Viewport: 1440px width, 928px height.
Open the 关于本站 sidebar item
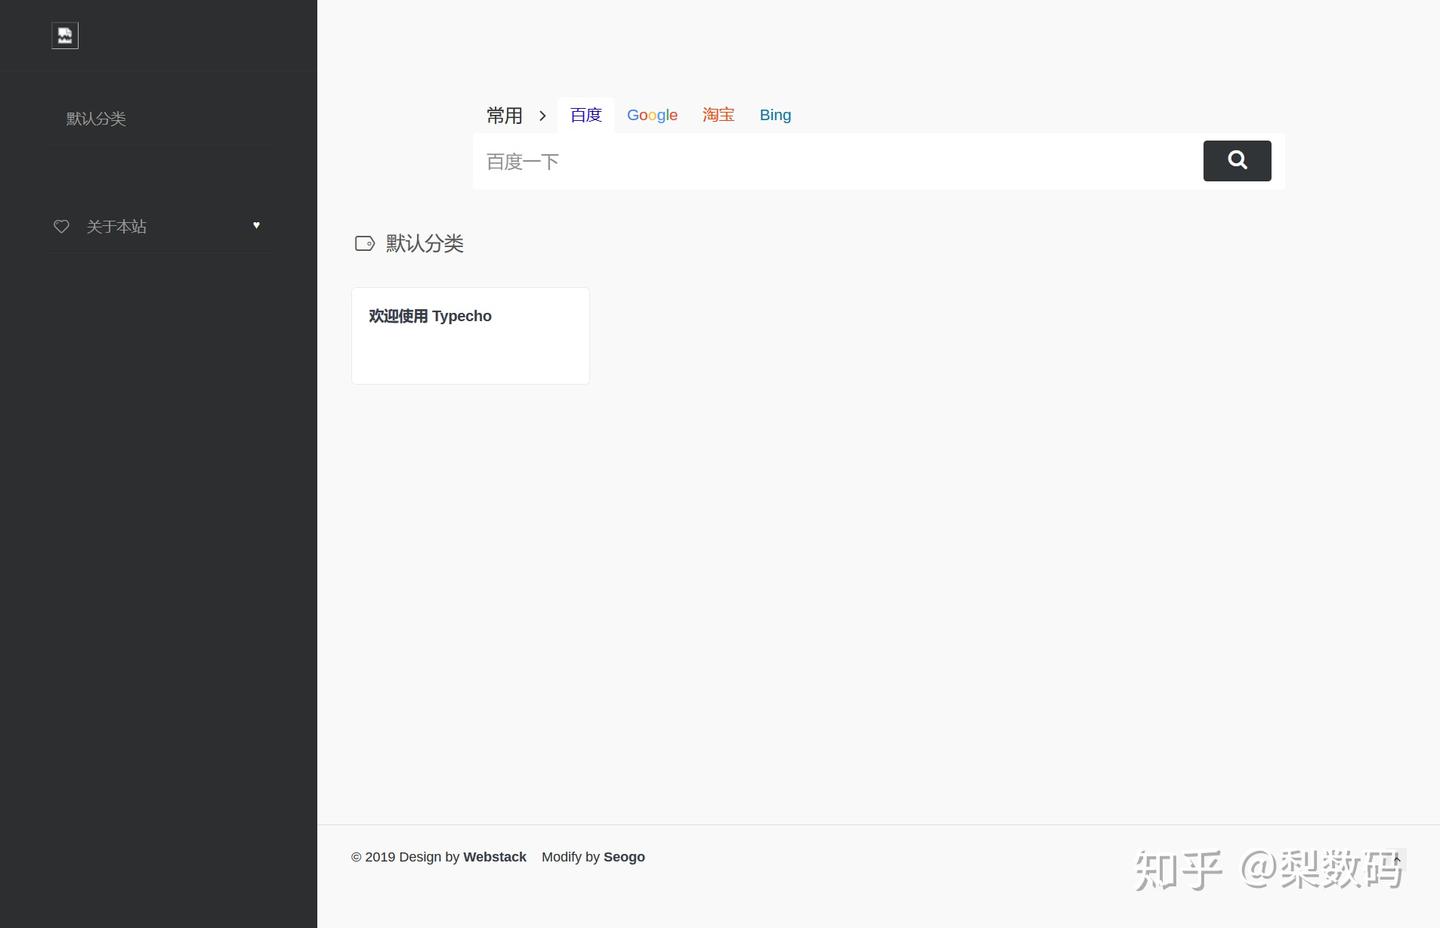(x=116, y=227)
